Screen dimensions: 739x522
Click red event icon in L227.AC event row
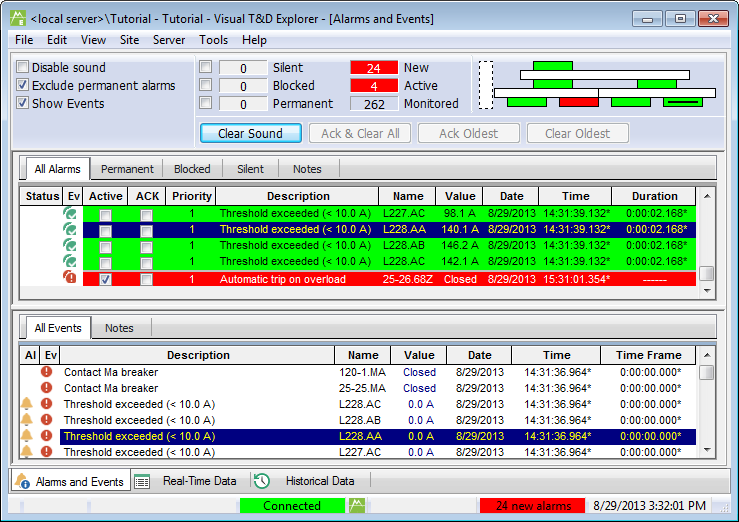click(46, 451)
